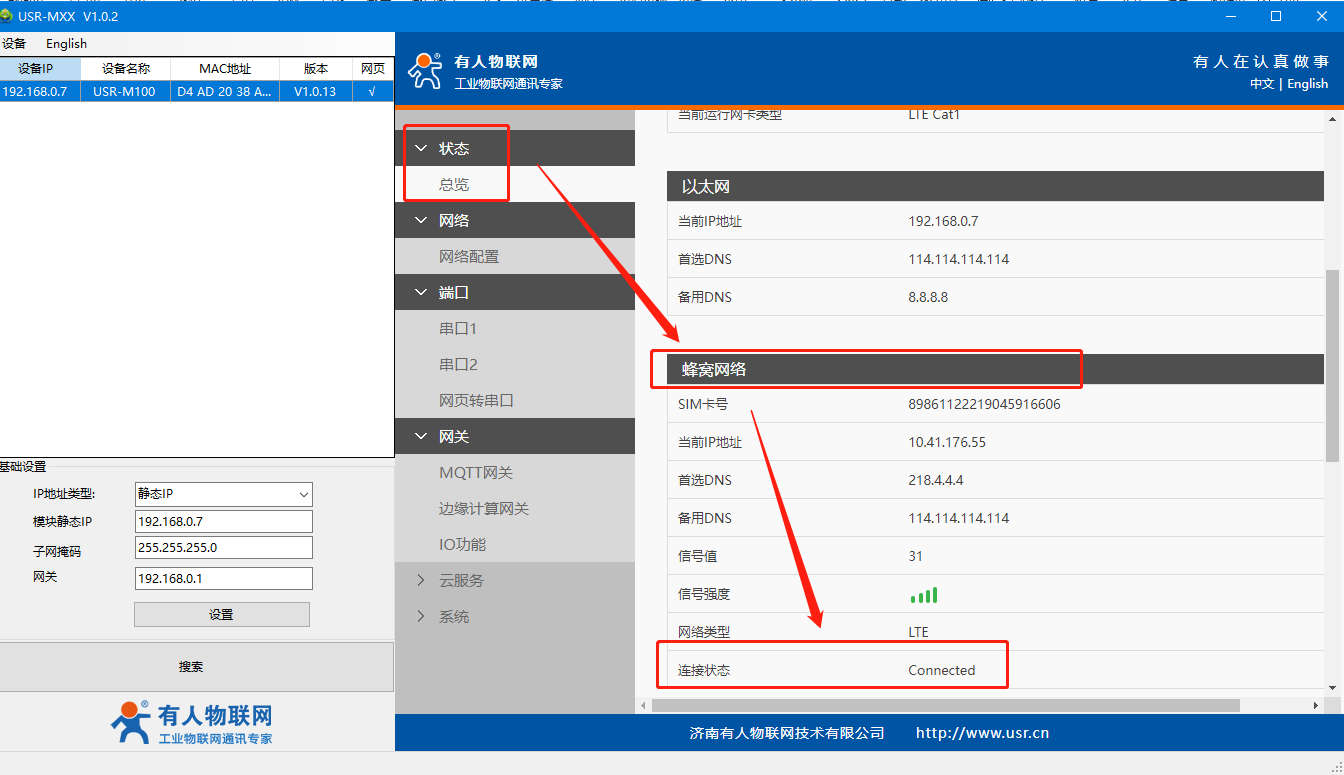This screenshot has width=1344, height=775.
Task: Switch web page language to English
Action: click(x=1307, y=84)
